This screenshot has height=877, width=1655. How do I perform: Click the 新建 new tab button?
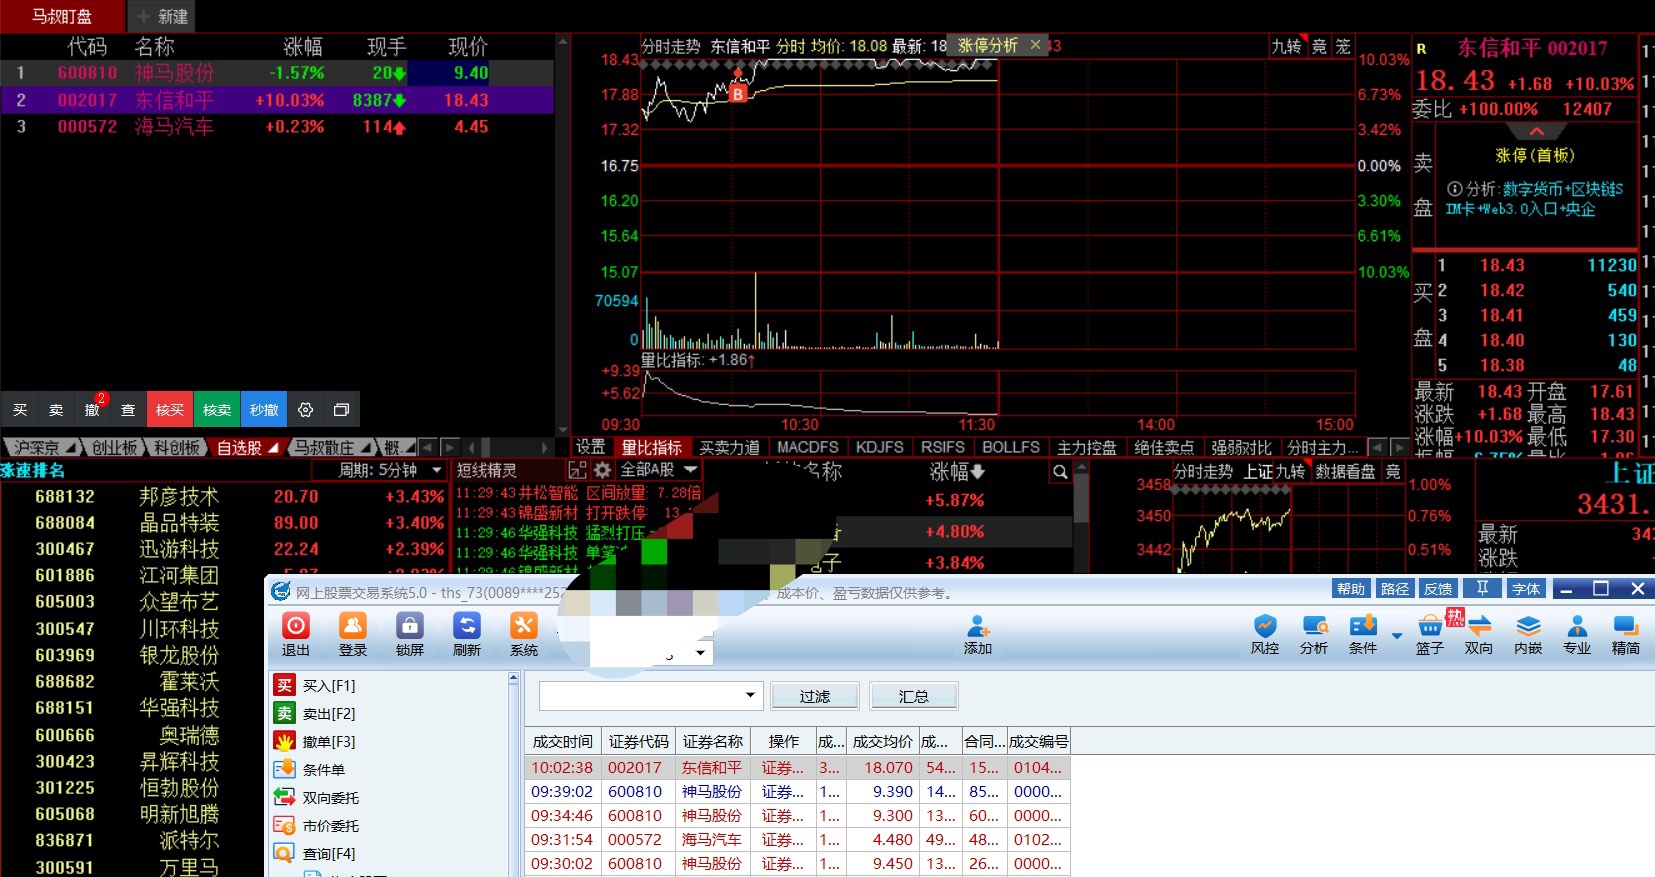tap(162, 16)
